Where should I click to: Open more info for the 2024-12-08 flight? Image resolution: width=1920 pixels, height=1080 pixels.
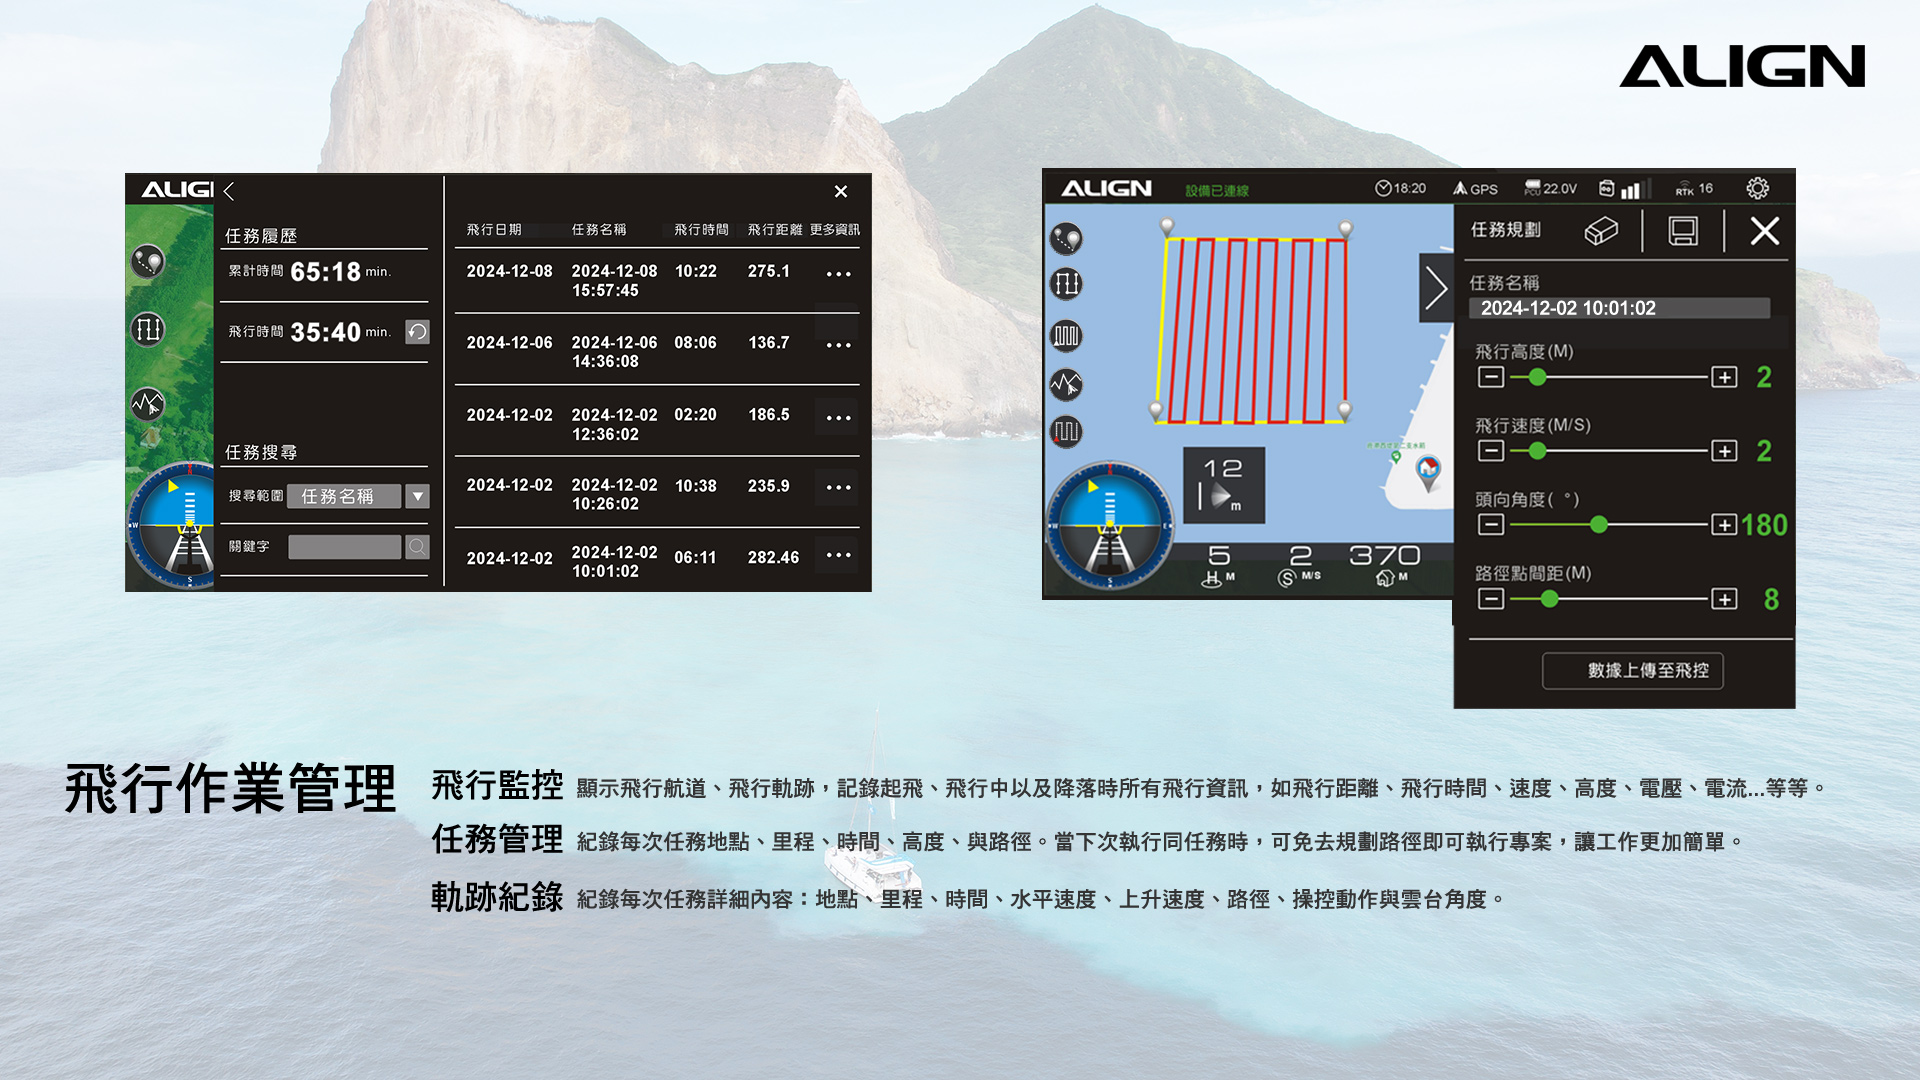tap(838, 274)
